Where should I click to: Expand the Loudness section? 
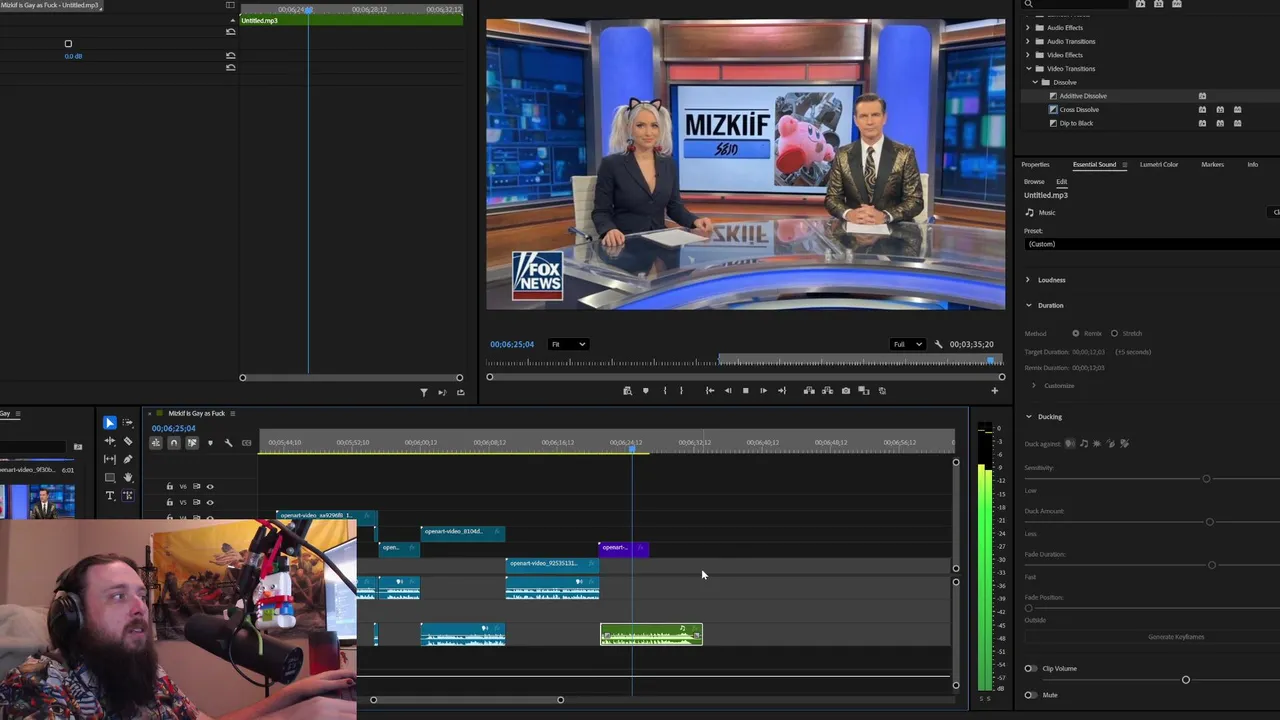tap(1028, 280)
